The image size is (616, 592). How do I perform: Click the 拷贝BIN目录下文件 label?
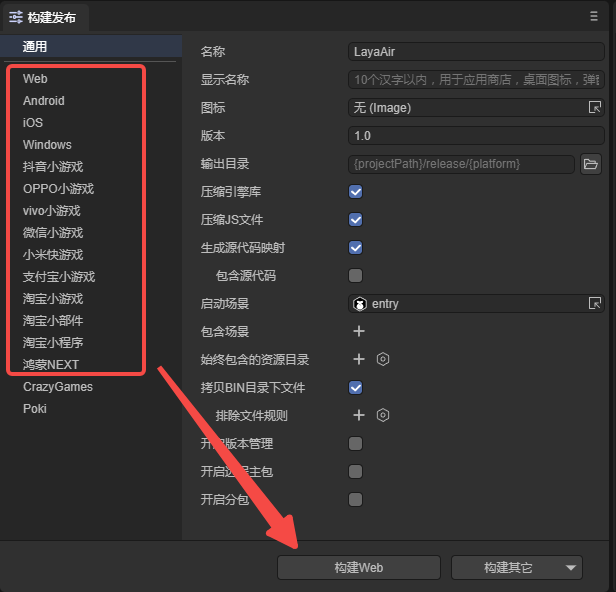tap(253, 387)
